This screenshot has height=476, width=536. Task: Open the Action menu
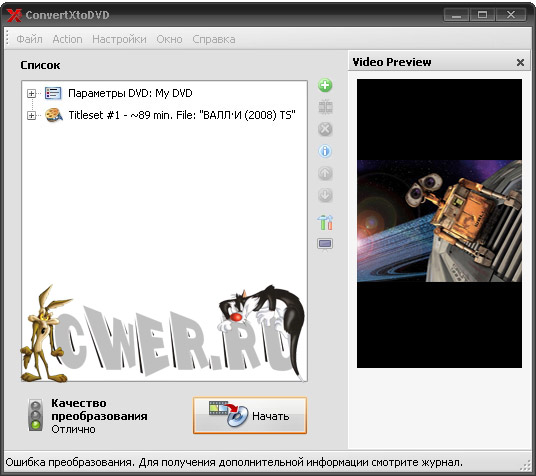pyautogui.click(x=67, y=39)
